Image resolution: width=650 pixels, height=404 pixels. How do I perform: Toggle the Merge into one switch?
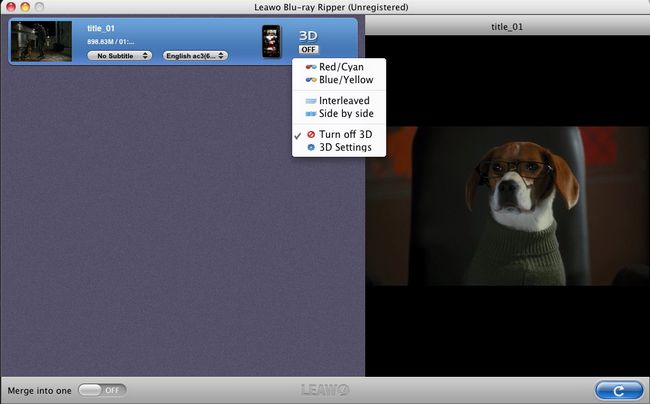click(x=102, y=390)
